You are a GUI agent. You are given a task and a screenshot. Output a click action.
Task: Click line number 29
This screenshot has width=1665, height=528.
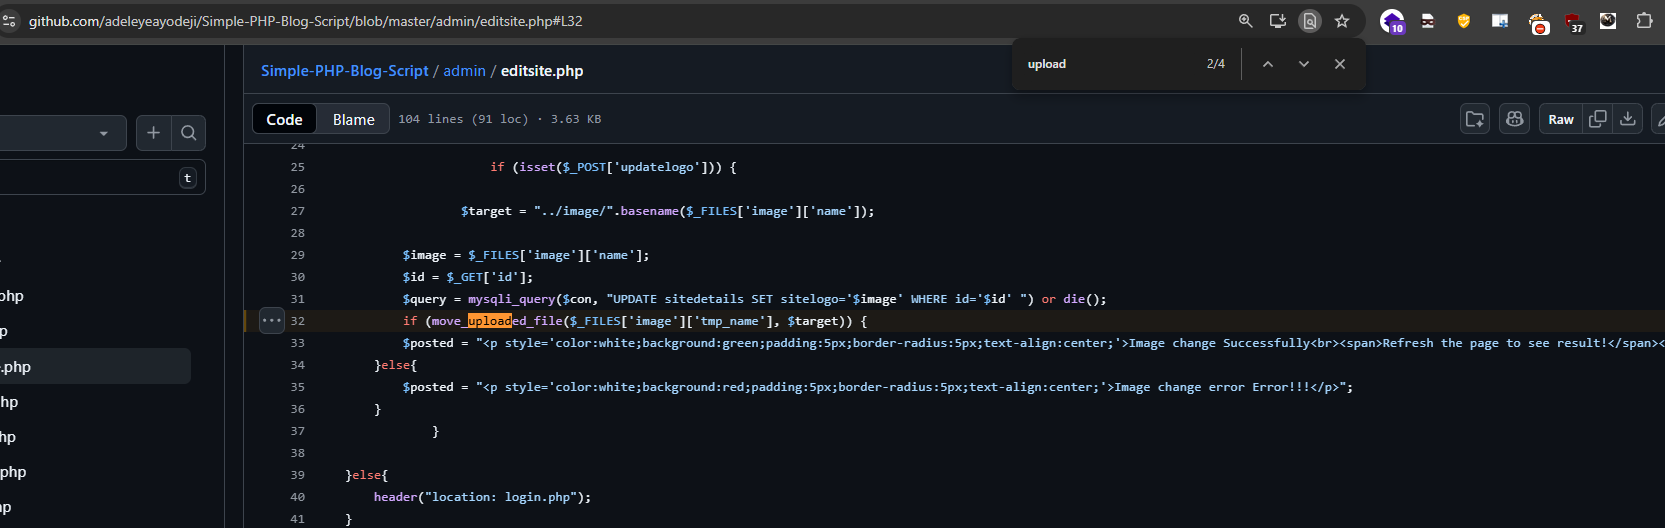[297, 255]
